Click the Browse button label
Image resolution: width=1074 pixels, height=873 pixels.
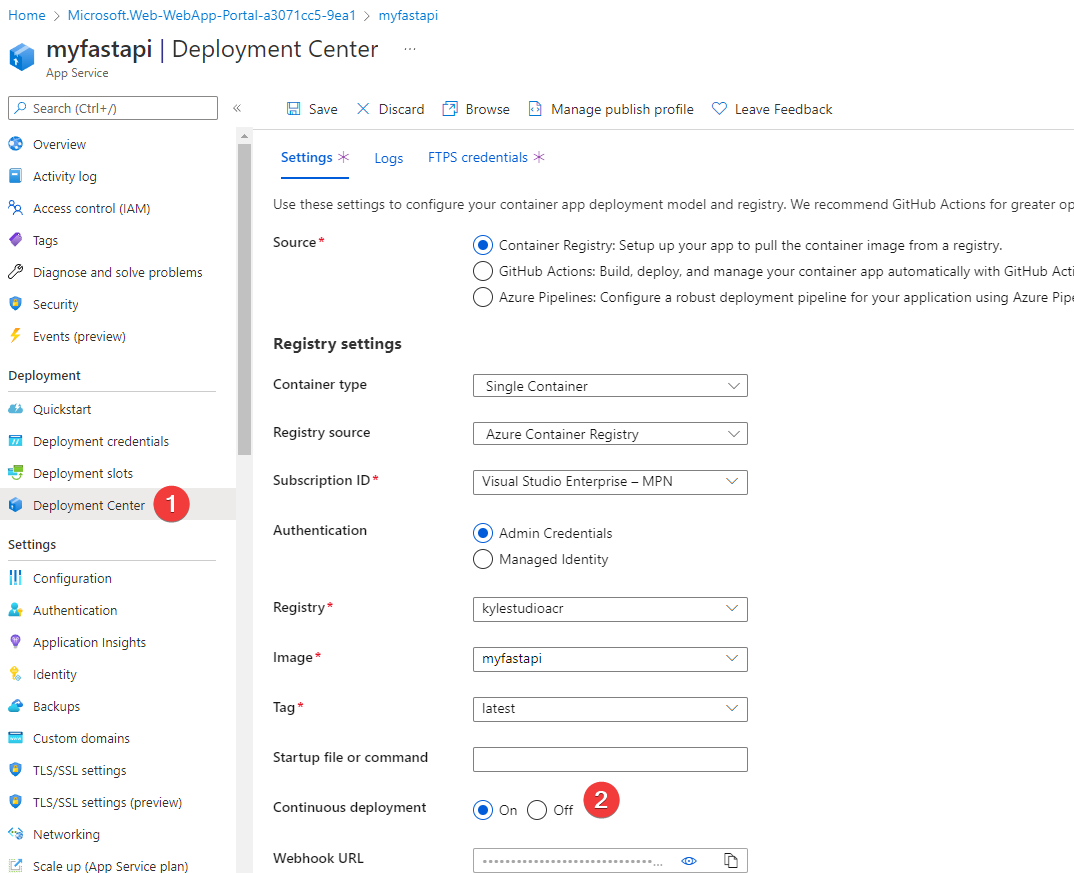point(488,109)
